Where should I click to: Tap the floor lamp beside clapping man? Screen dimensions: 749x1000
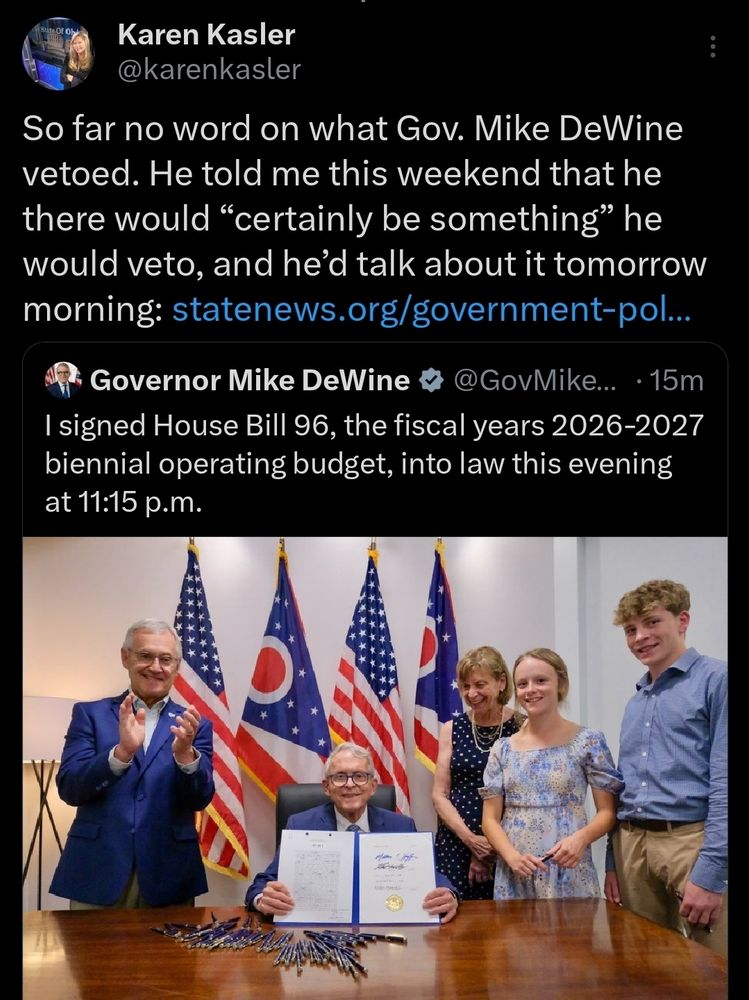[42, 790]
